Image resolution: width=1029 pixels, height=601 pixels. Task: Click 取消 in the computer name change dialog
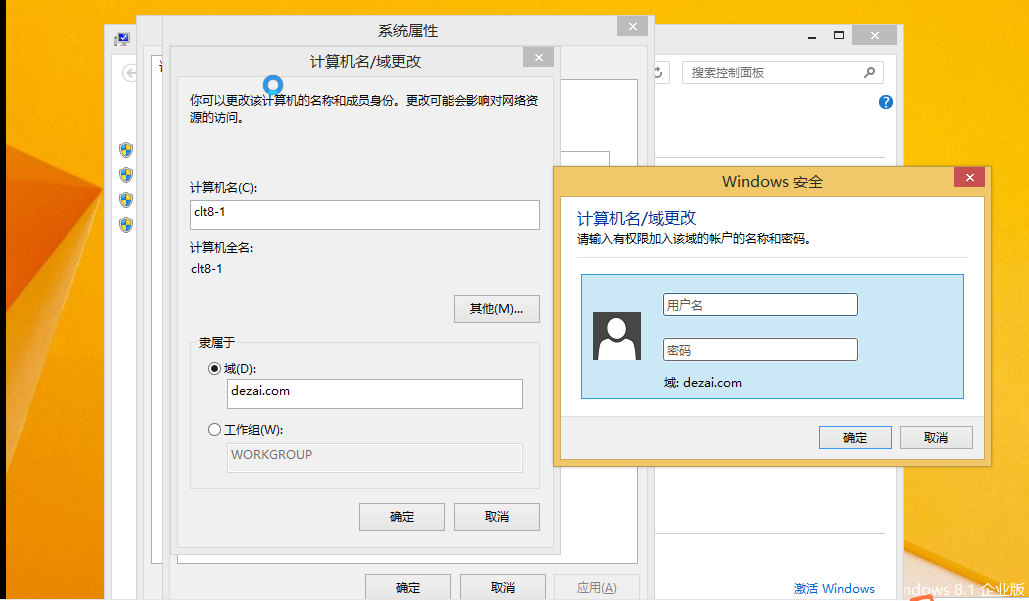point(497,517)
